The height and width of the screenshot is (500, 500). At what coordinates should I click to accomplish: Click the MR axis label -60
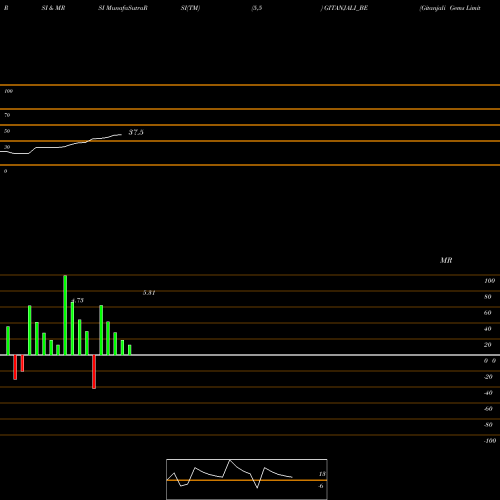[488, 409]
